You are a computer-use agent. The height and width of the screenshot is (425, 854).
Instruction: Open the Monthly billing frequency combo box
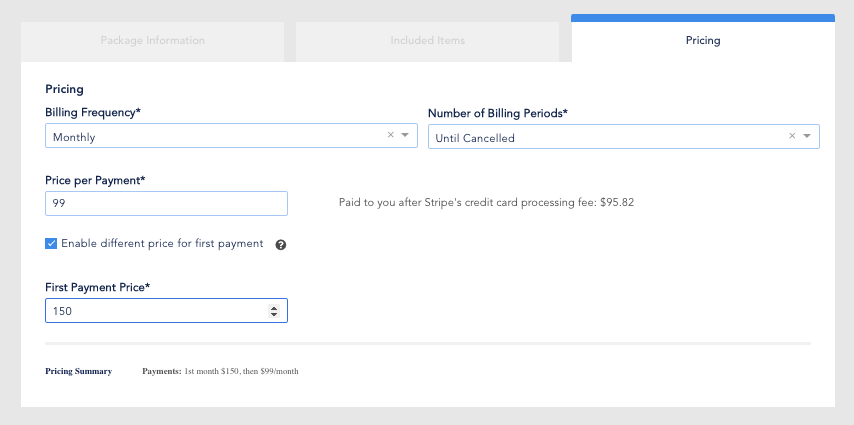tap(231, 136)
